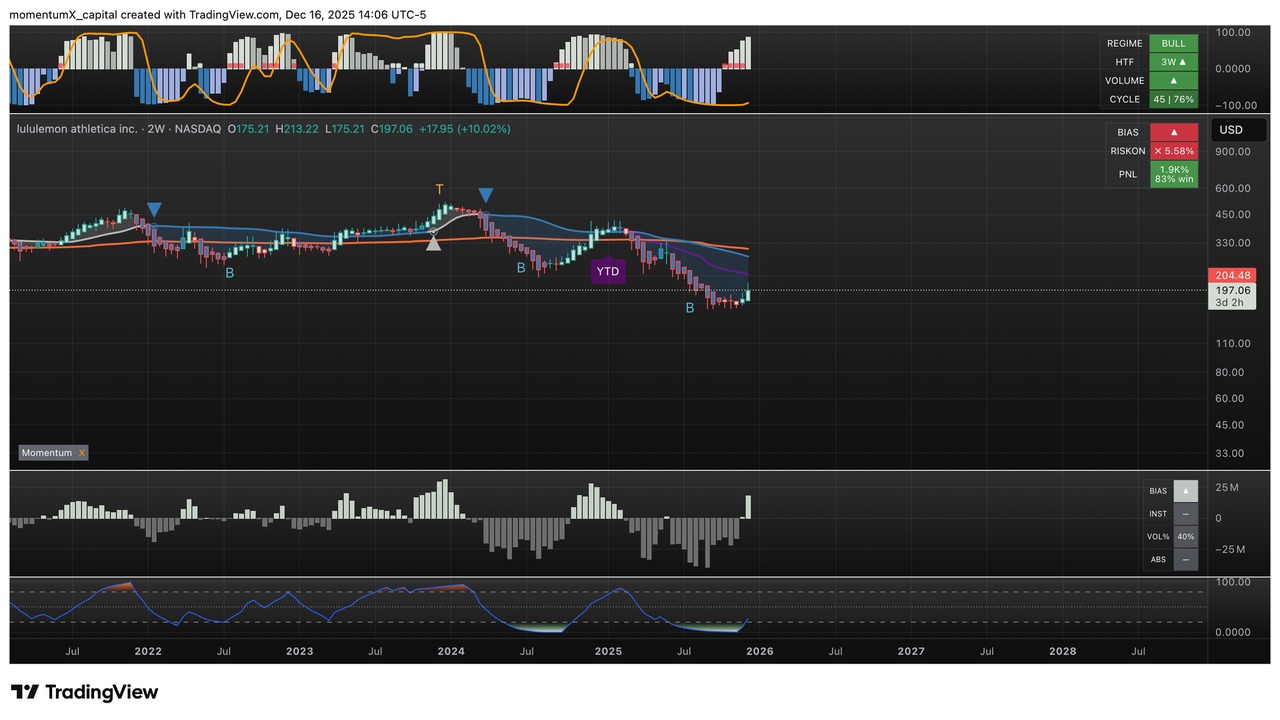Click the orange T marker above the candles
Screen dimensions: 1280x720
point(439,189)
